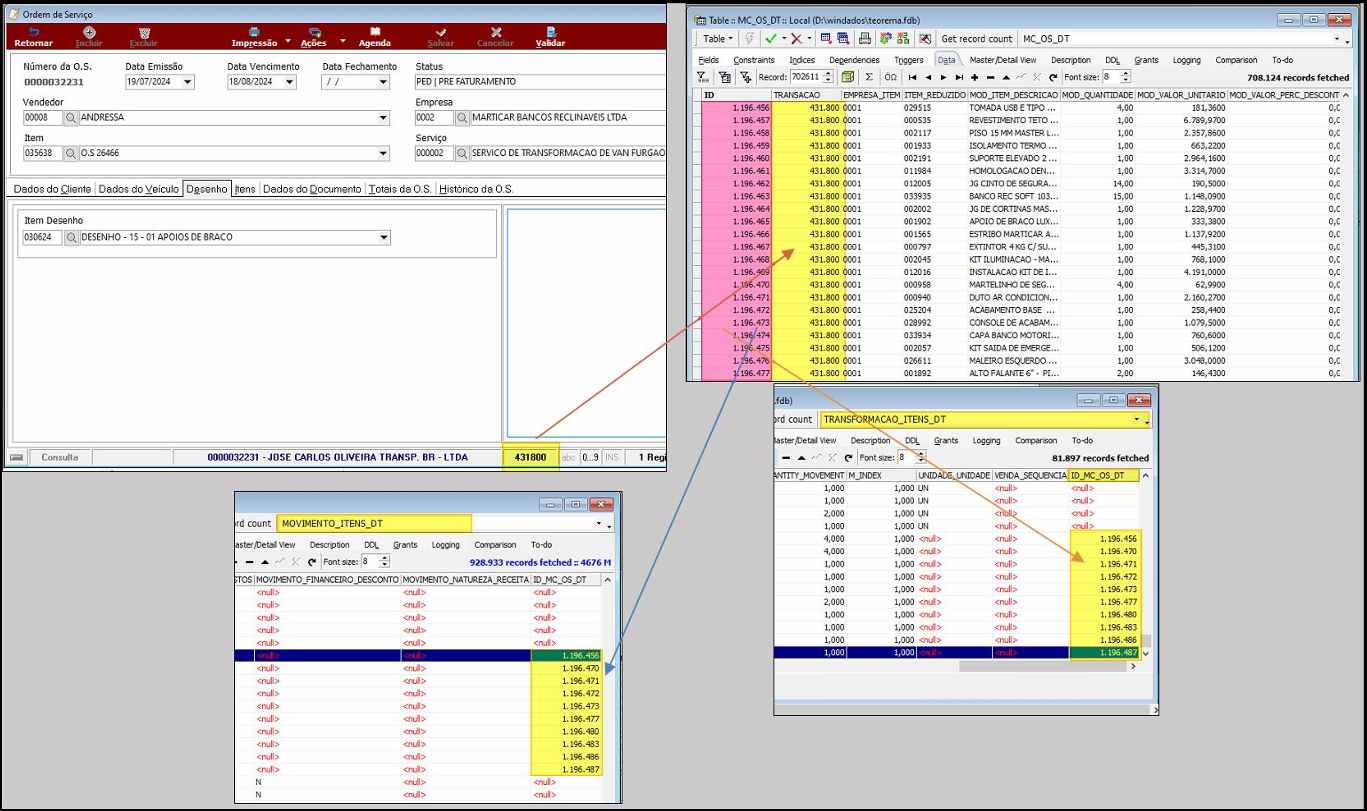
Task: Open Logging tab in TRANSFORMACAO_ITENS_DT window
Action: pos(986,440)
